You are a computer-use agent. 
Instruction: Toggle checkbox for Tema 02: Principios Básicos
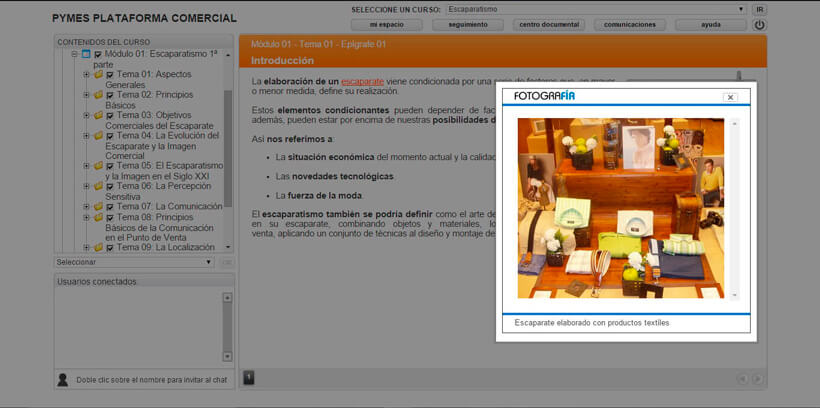[110, 95]
